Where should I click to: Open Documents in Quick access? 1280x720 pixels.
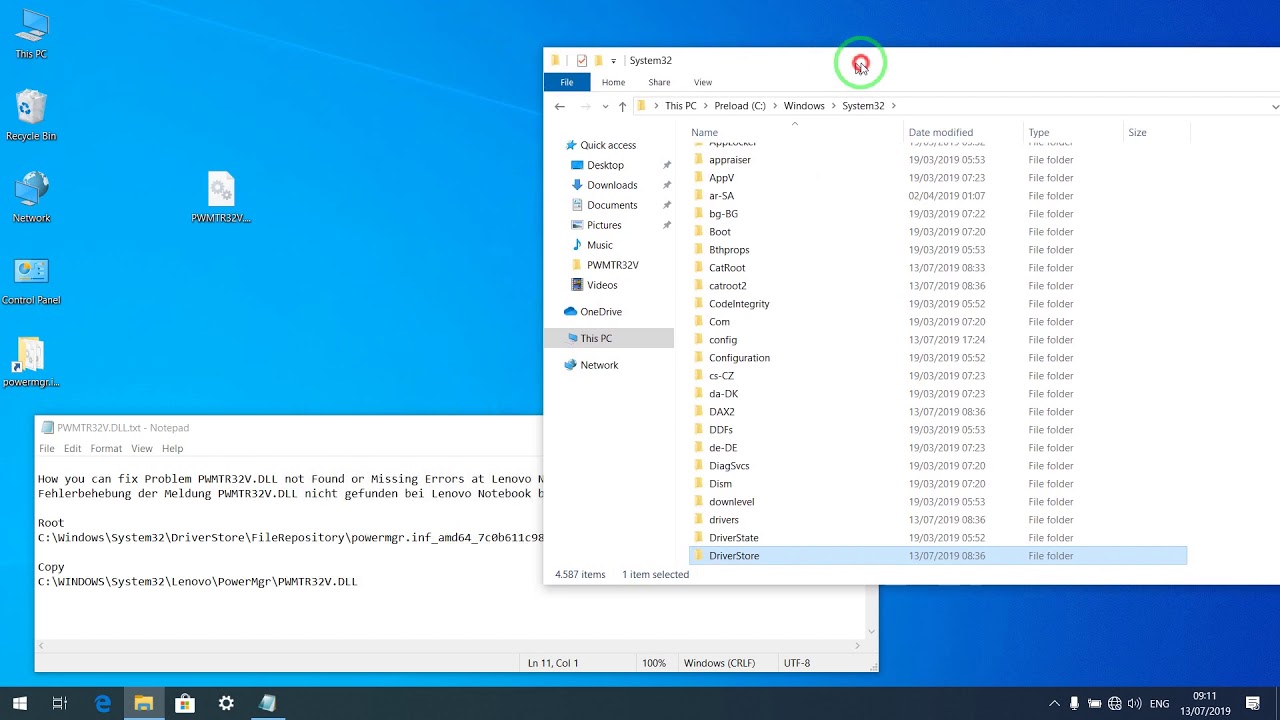603,205
